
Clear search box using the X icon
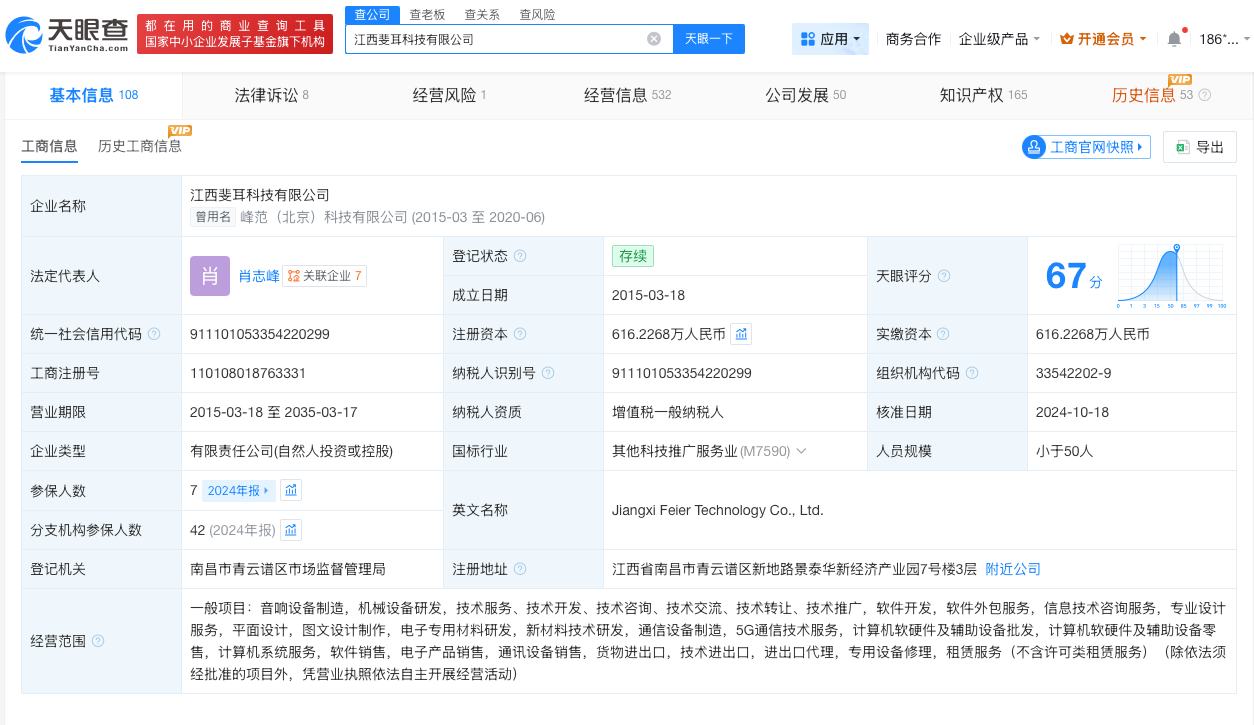pos(655,39)
